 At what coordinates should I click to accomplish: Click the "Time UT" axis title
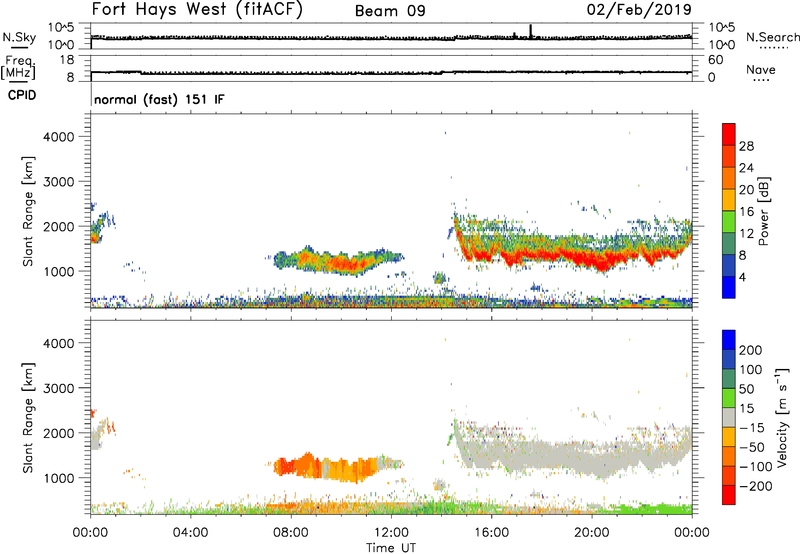click(391, 548)
